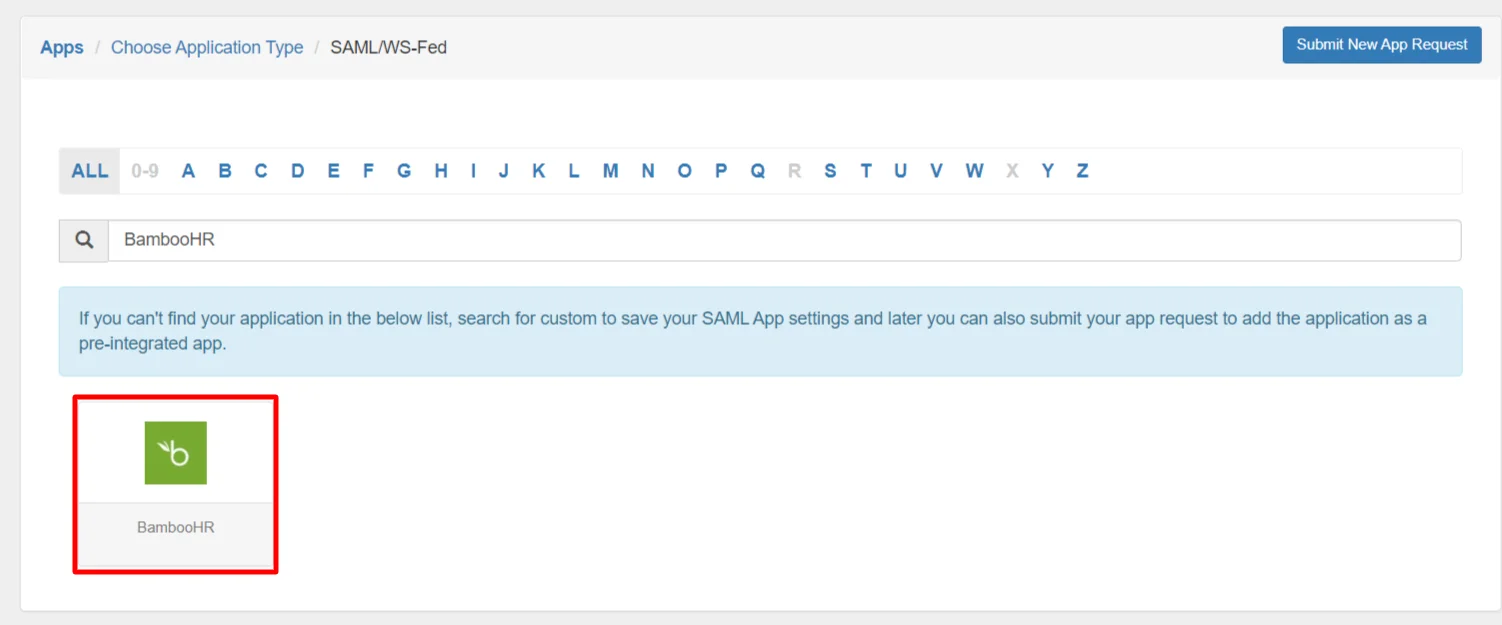Filter apps starting with letter K
This screenshot has width=1502, height=625.
[538, 170]
